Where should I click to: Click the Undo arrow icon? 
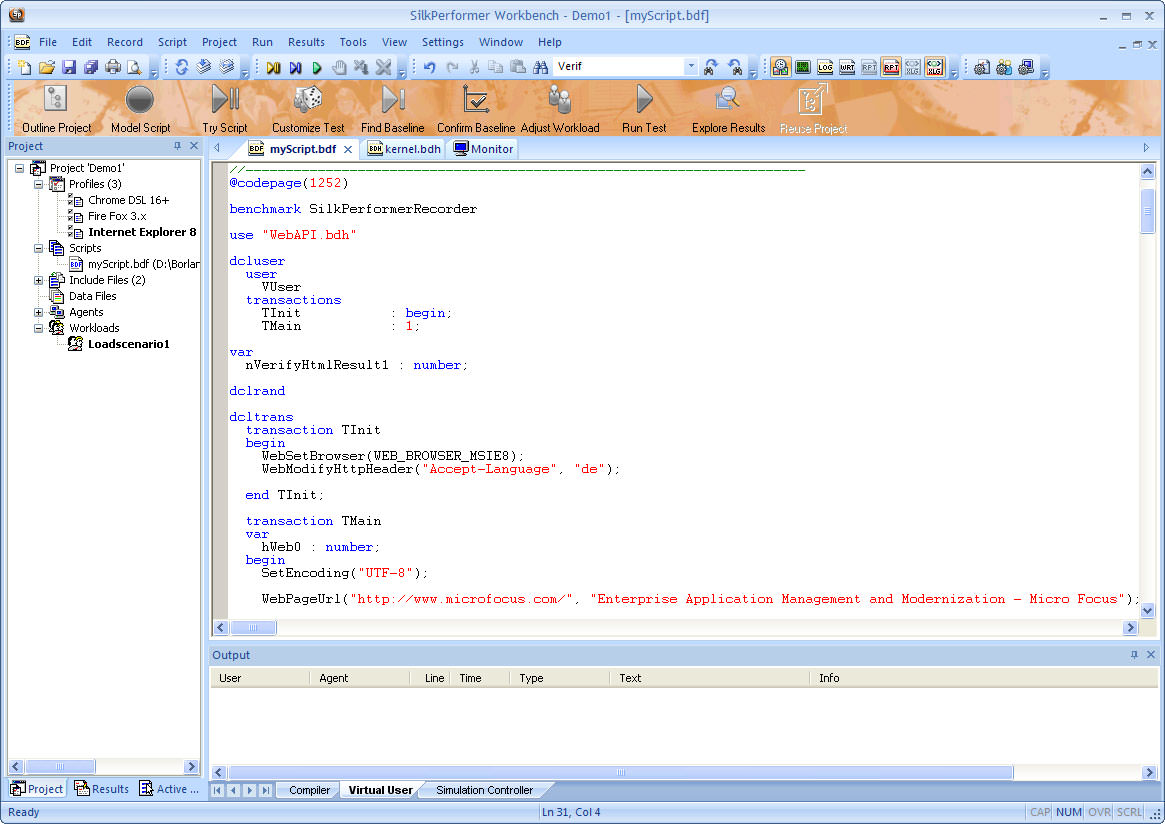point(429,68)
